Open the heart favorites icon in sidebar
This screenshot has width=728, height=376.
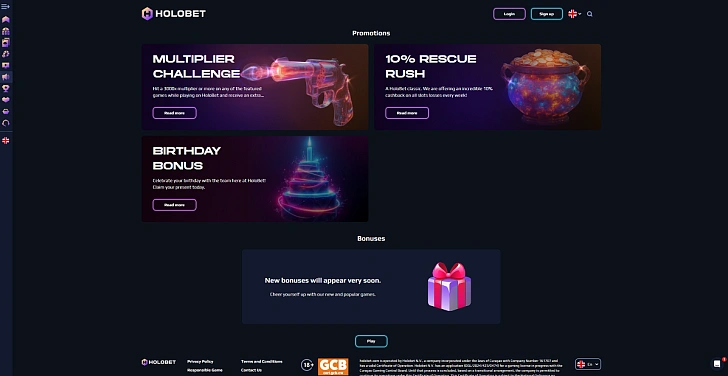tap(6, 100)
